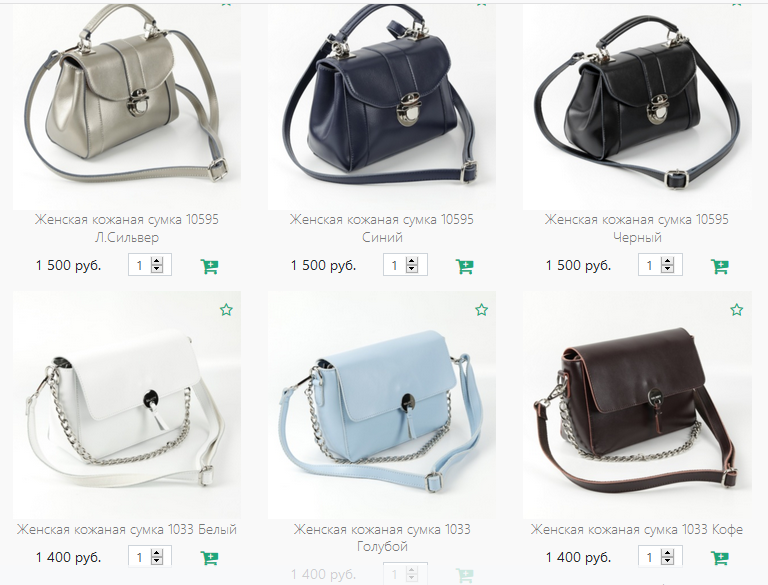The image size is (768, 585).
Task: Favorite the white 1033 bag with star
Action: [x=226, y=310]
